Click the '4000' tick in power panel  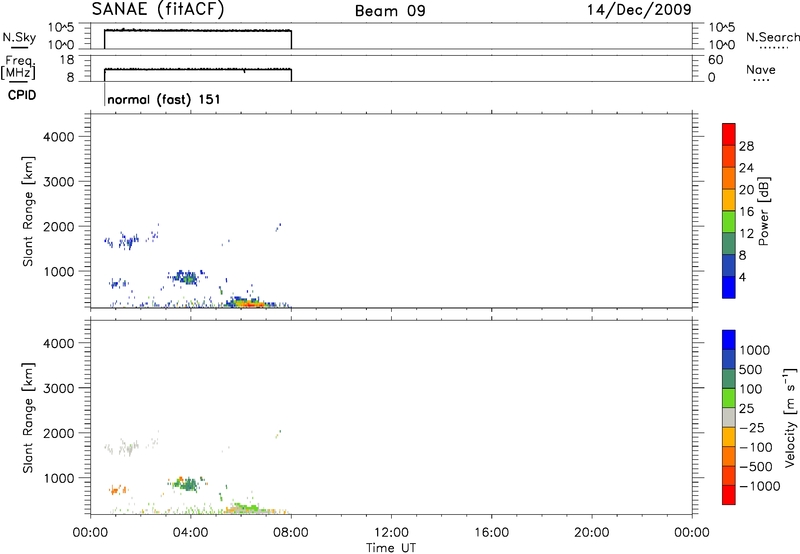pyautogui.click(x=59, y=137)
